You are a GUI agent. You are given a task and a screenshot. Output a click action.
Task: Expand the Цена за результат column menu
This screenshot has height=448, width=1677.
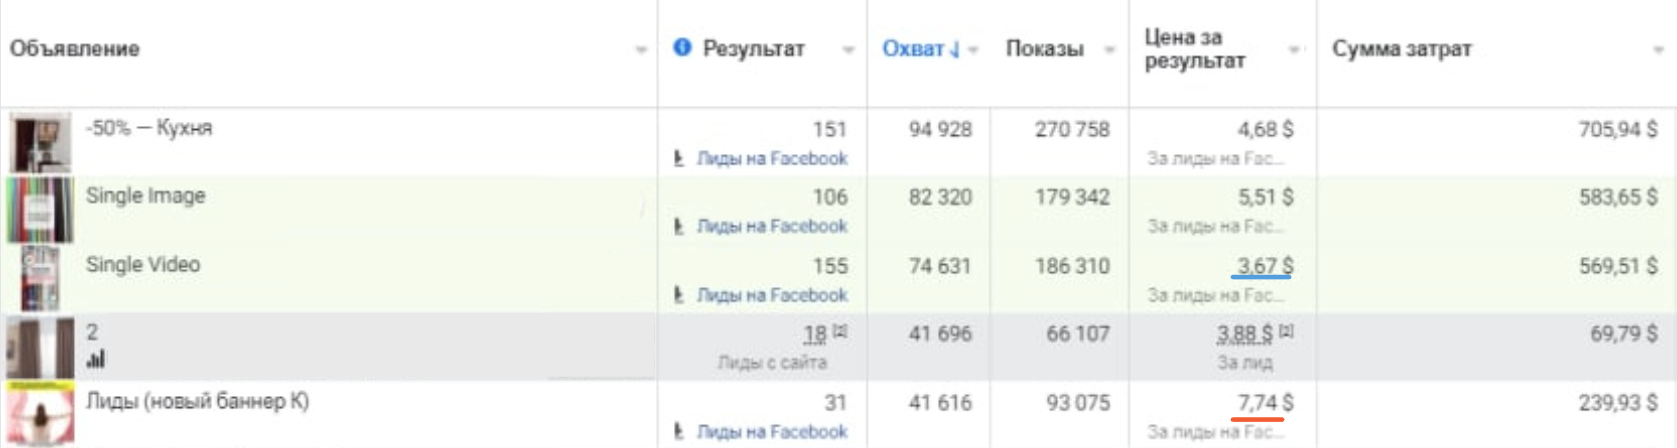[1295, 50]
